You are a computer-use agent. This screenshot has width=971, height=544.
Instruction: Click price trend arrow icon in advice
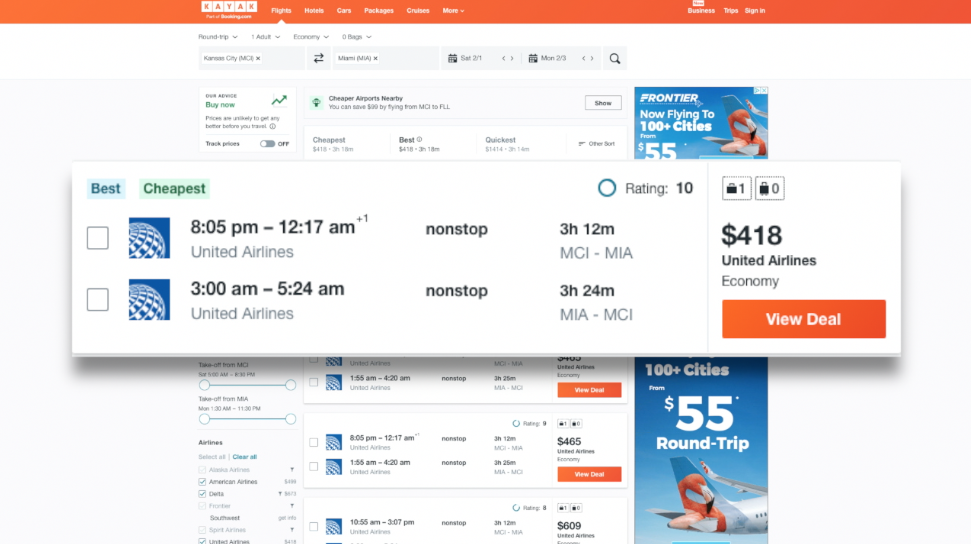[x=279, y=100]
